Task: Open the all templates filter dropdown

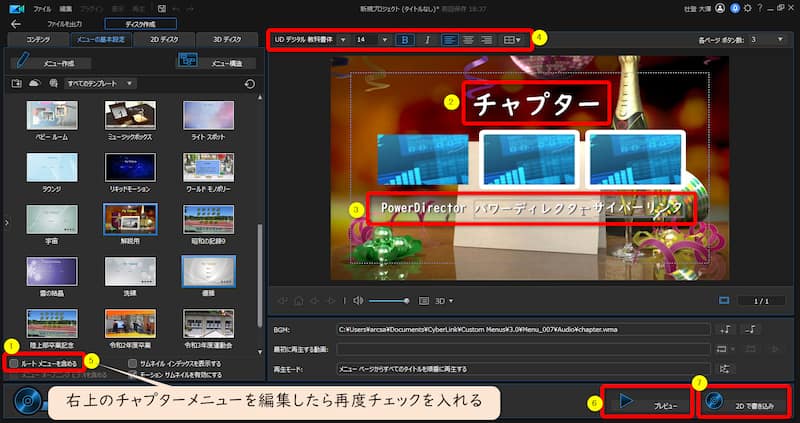Action: point(100,84)
